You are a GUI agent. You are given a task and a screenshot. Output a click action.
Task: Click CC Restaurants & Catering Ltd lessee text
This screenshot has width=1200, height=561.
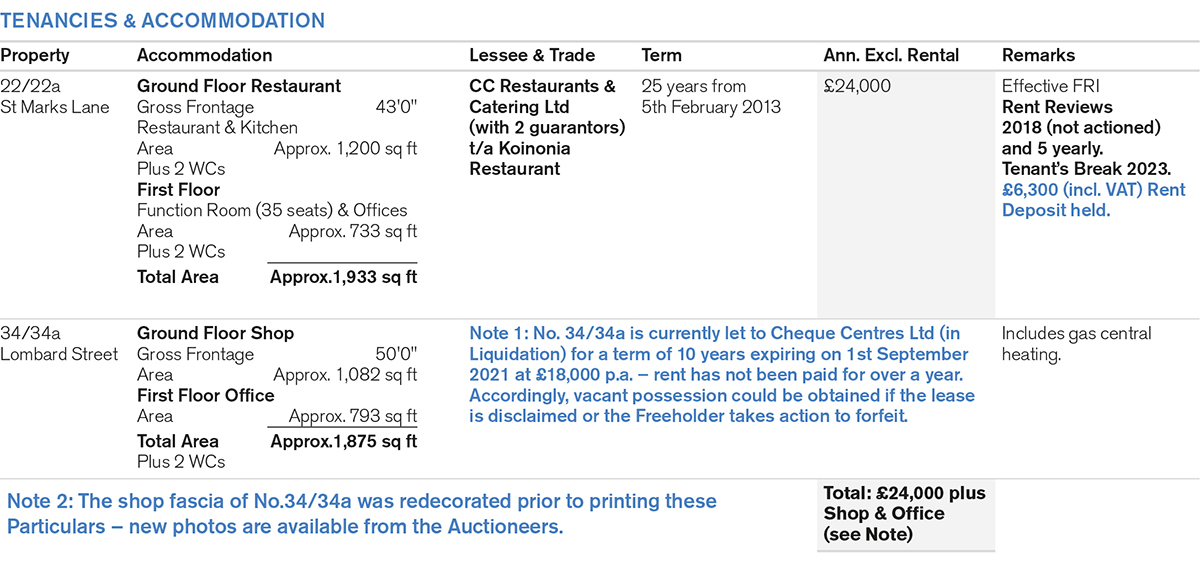[x=542, y=96]
